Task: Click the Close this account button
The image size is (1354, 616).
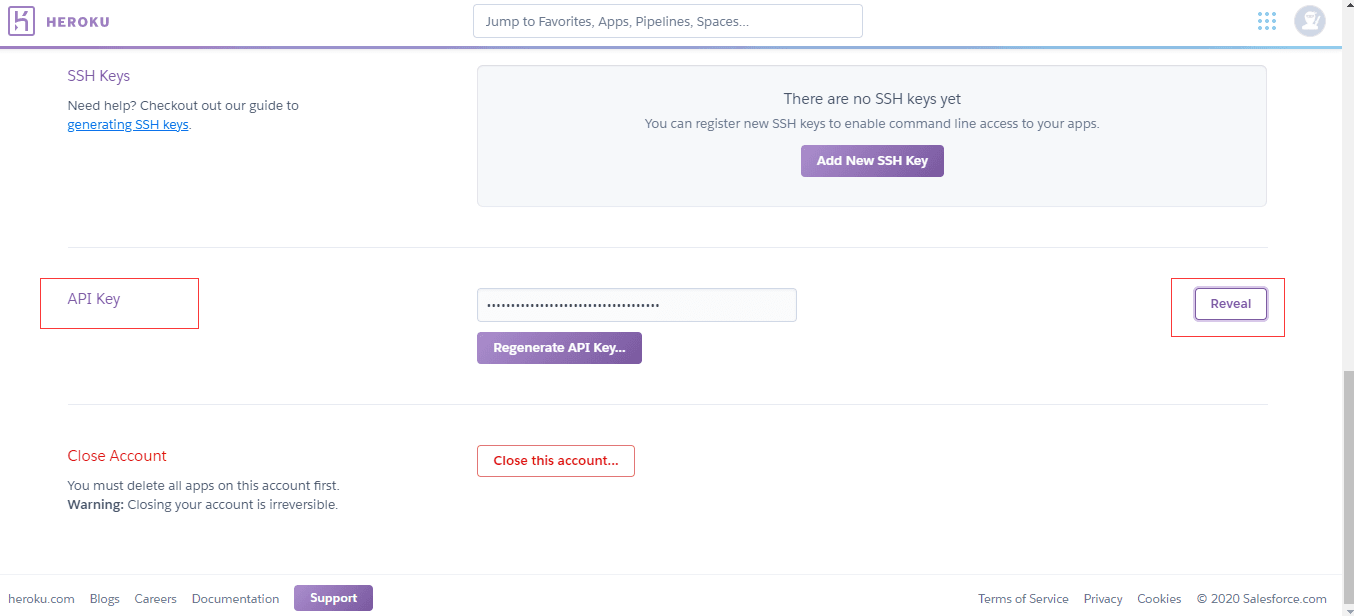Action: click(x=555, y=461)
